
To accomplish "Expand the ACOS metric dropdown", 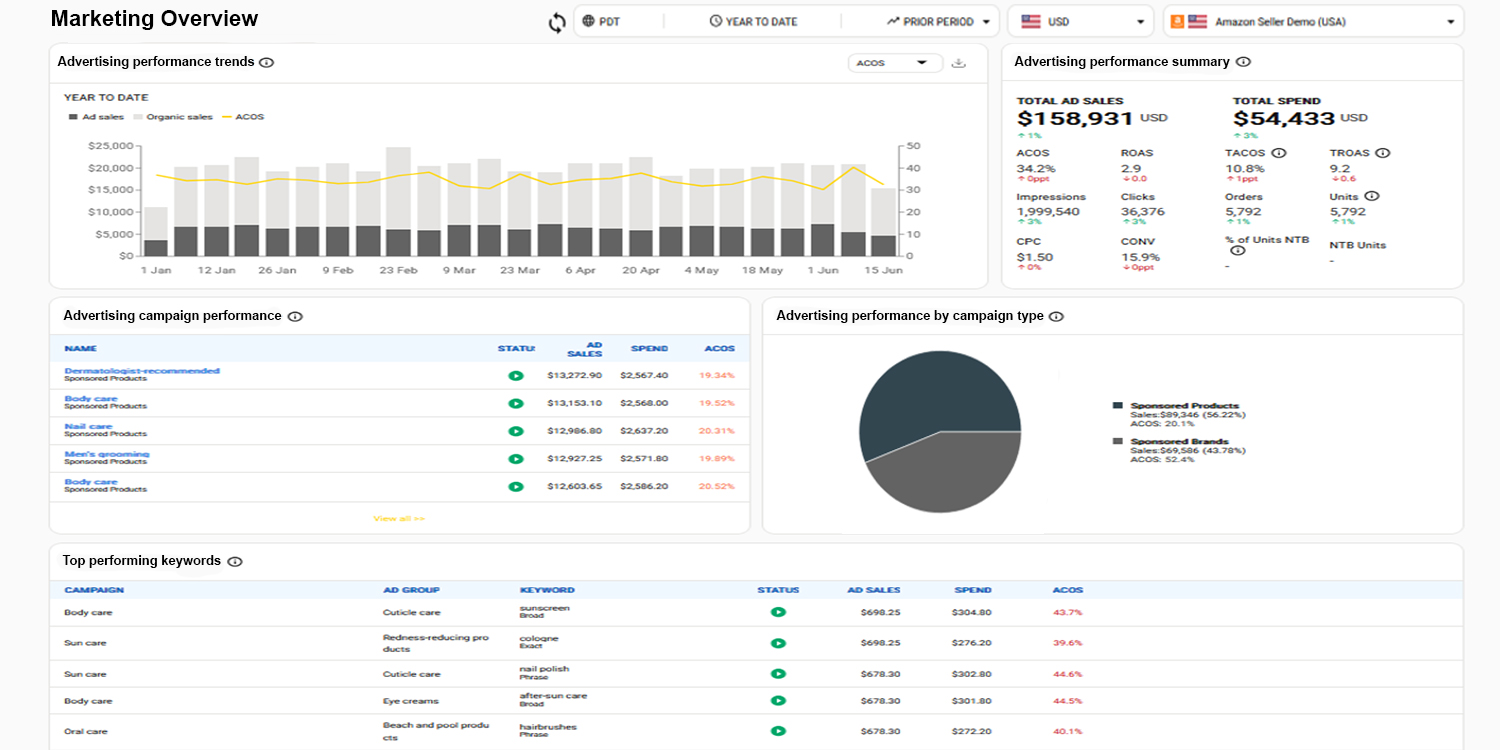I will 894,63.
